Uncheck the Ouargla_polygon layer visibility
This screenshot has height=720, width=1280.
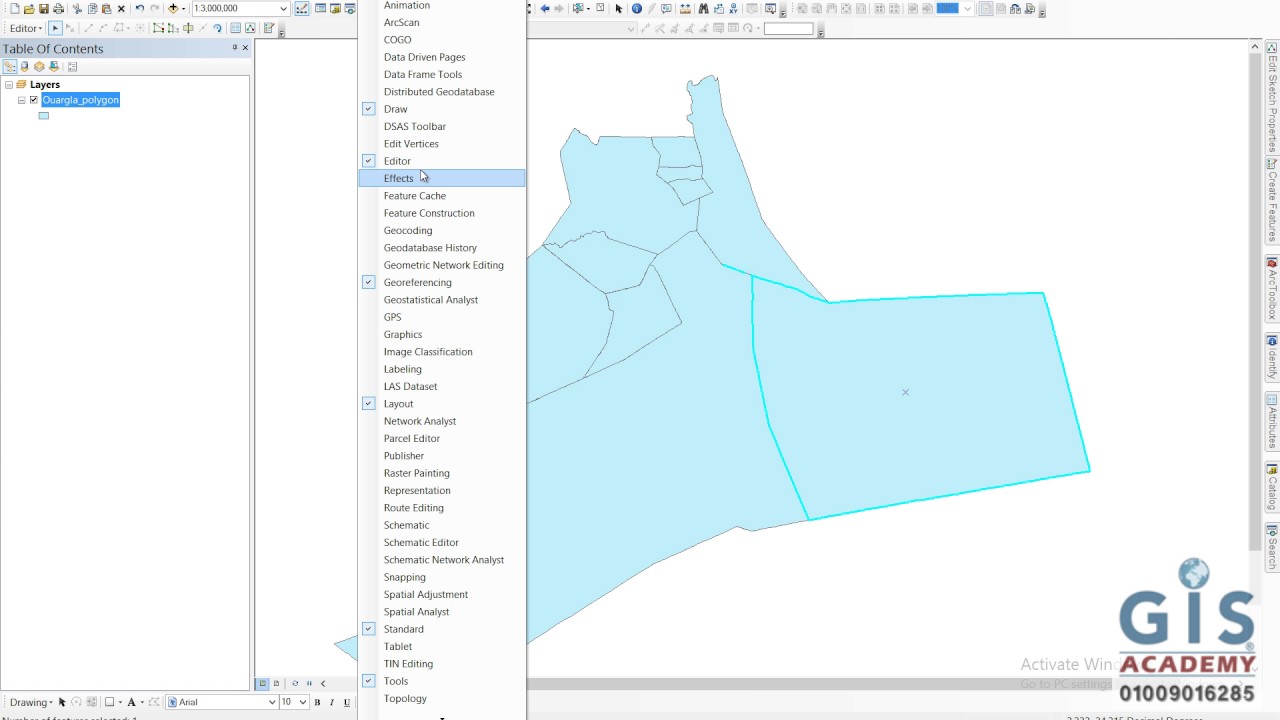(x=34, y=100)
